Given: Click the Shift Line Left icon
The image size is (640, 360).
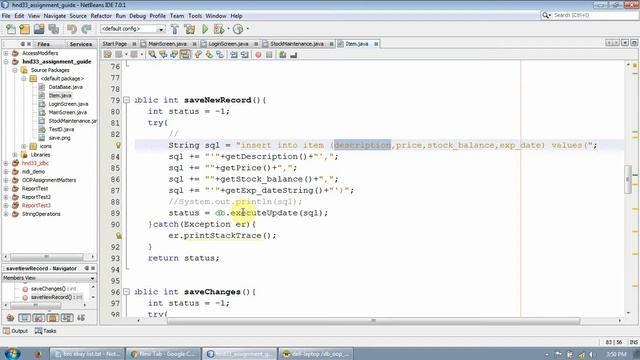Looking at the screenshot, I should (x=234, y=55).
